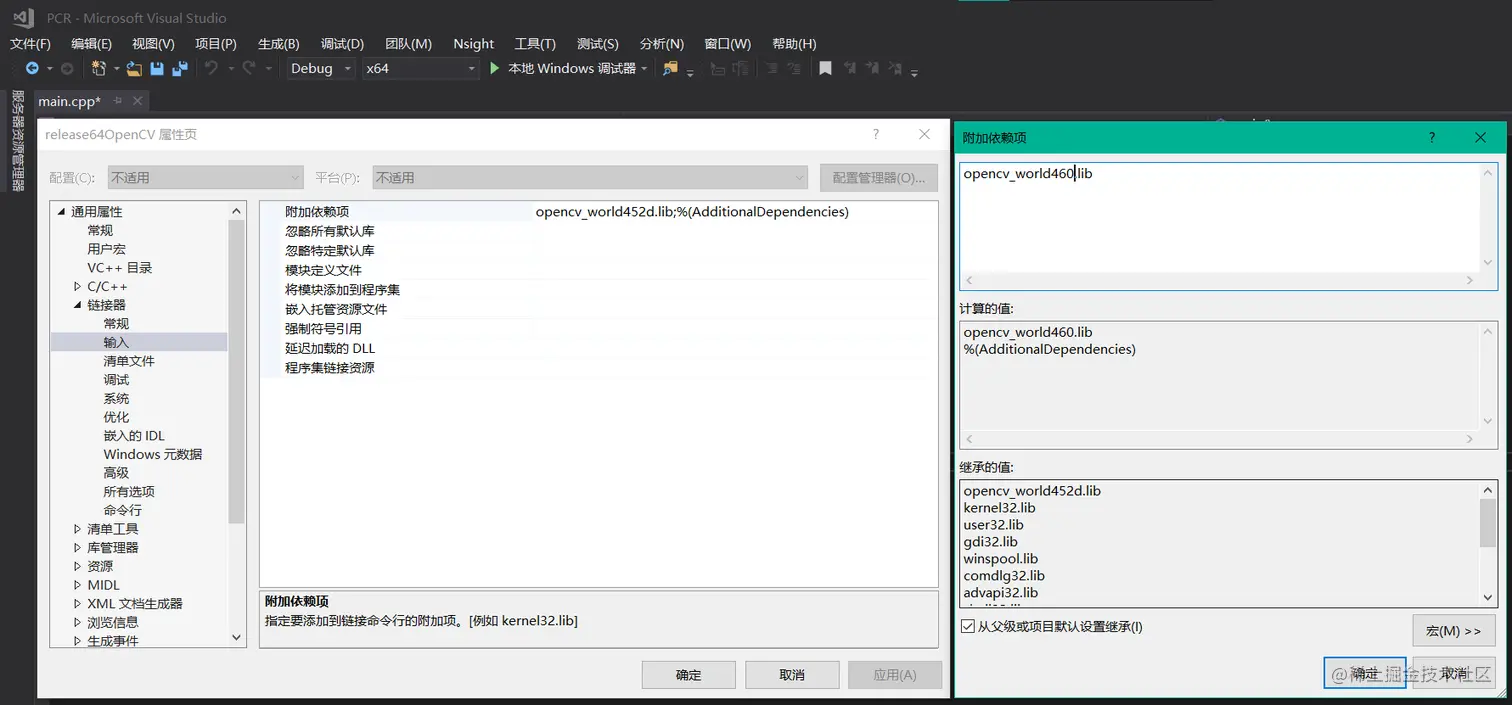Viewport: 1512px width, 705px height.
Task: Click the 宏(M) >> button
Action: point(1454,631)
